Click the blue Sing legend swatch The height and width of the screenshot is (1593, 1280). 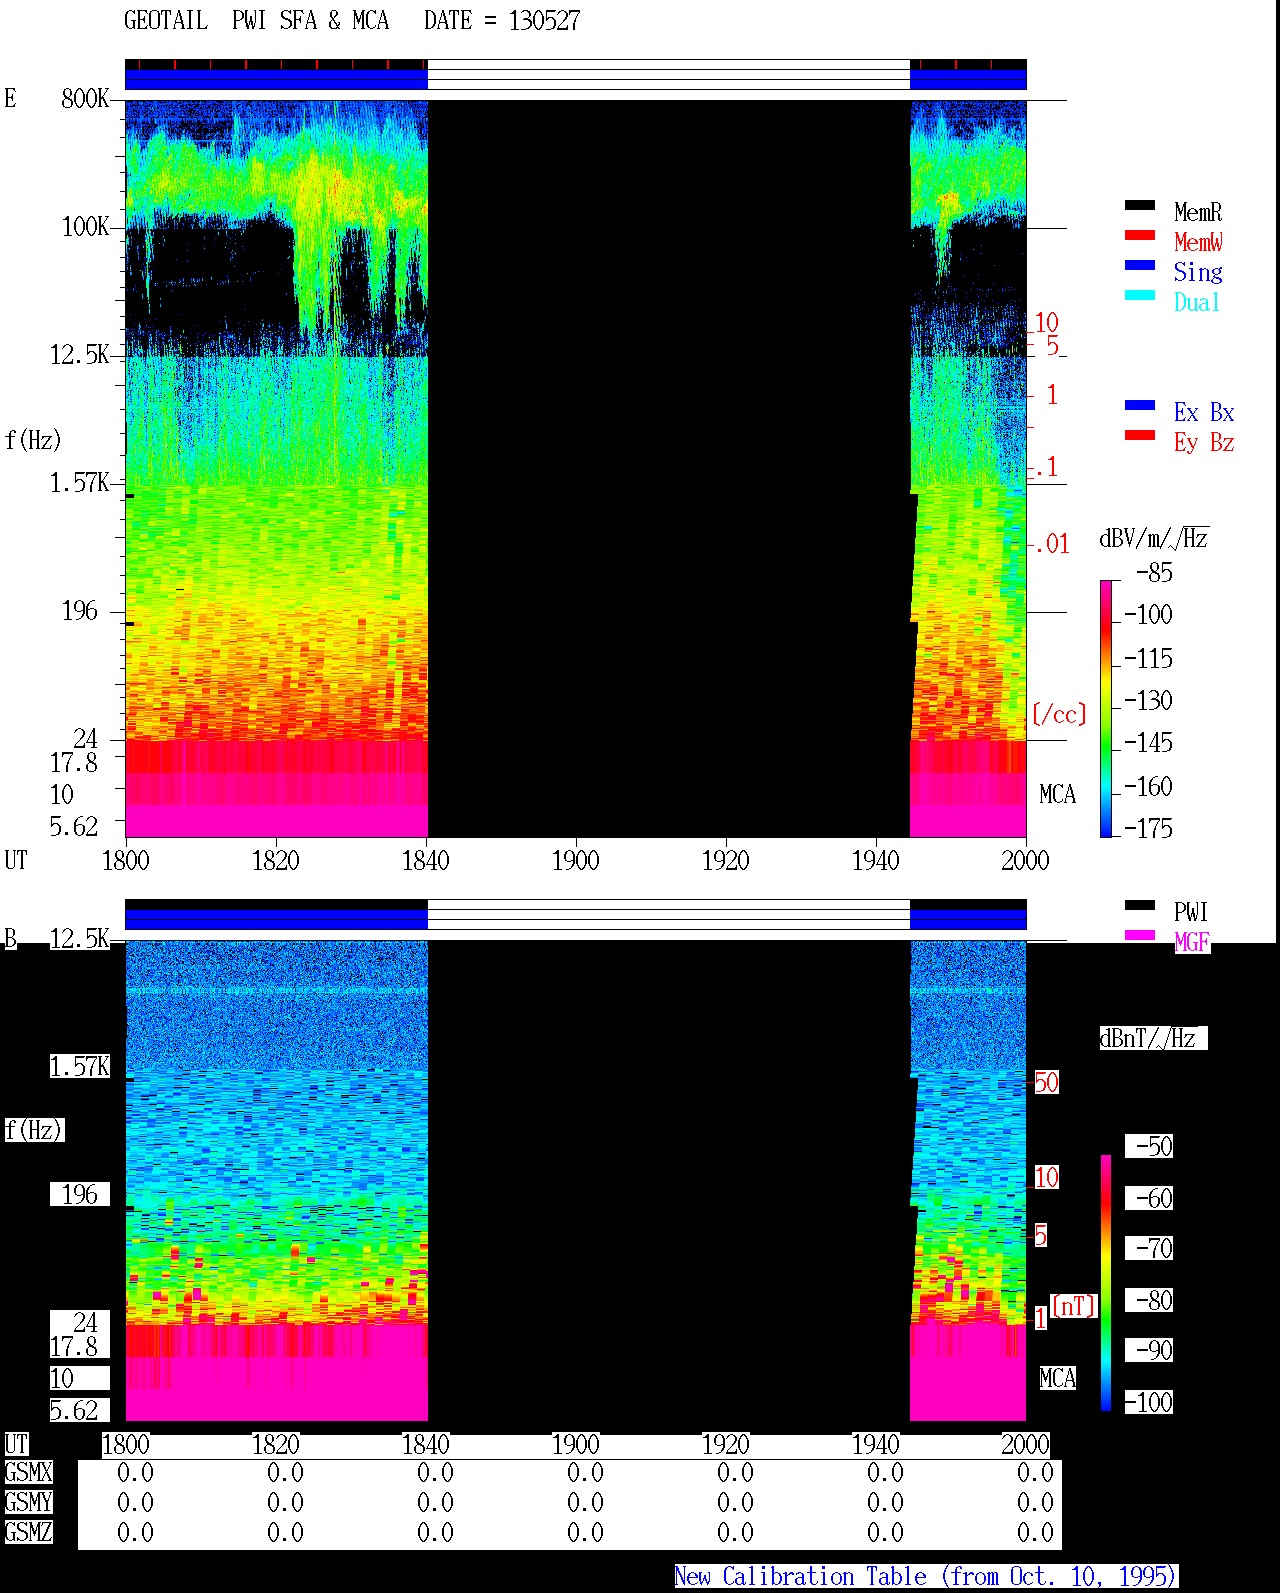tap(1140, 265)
